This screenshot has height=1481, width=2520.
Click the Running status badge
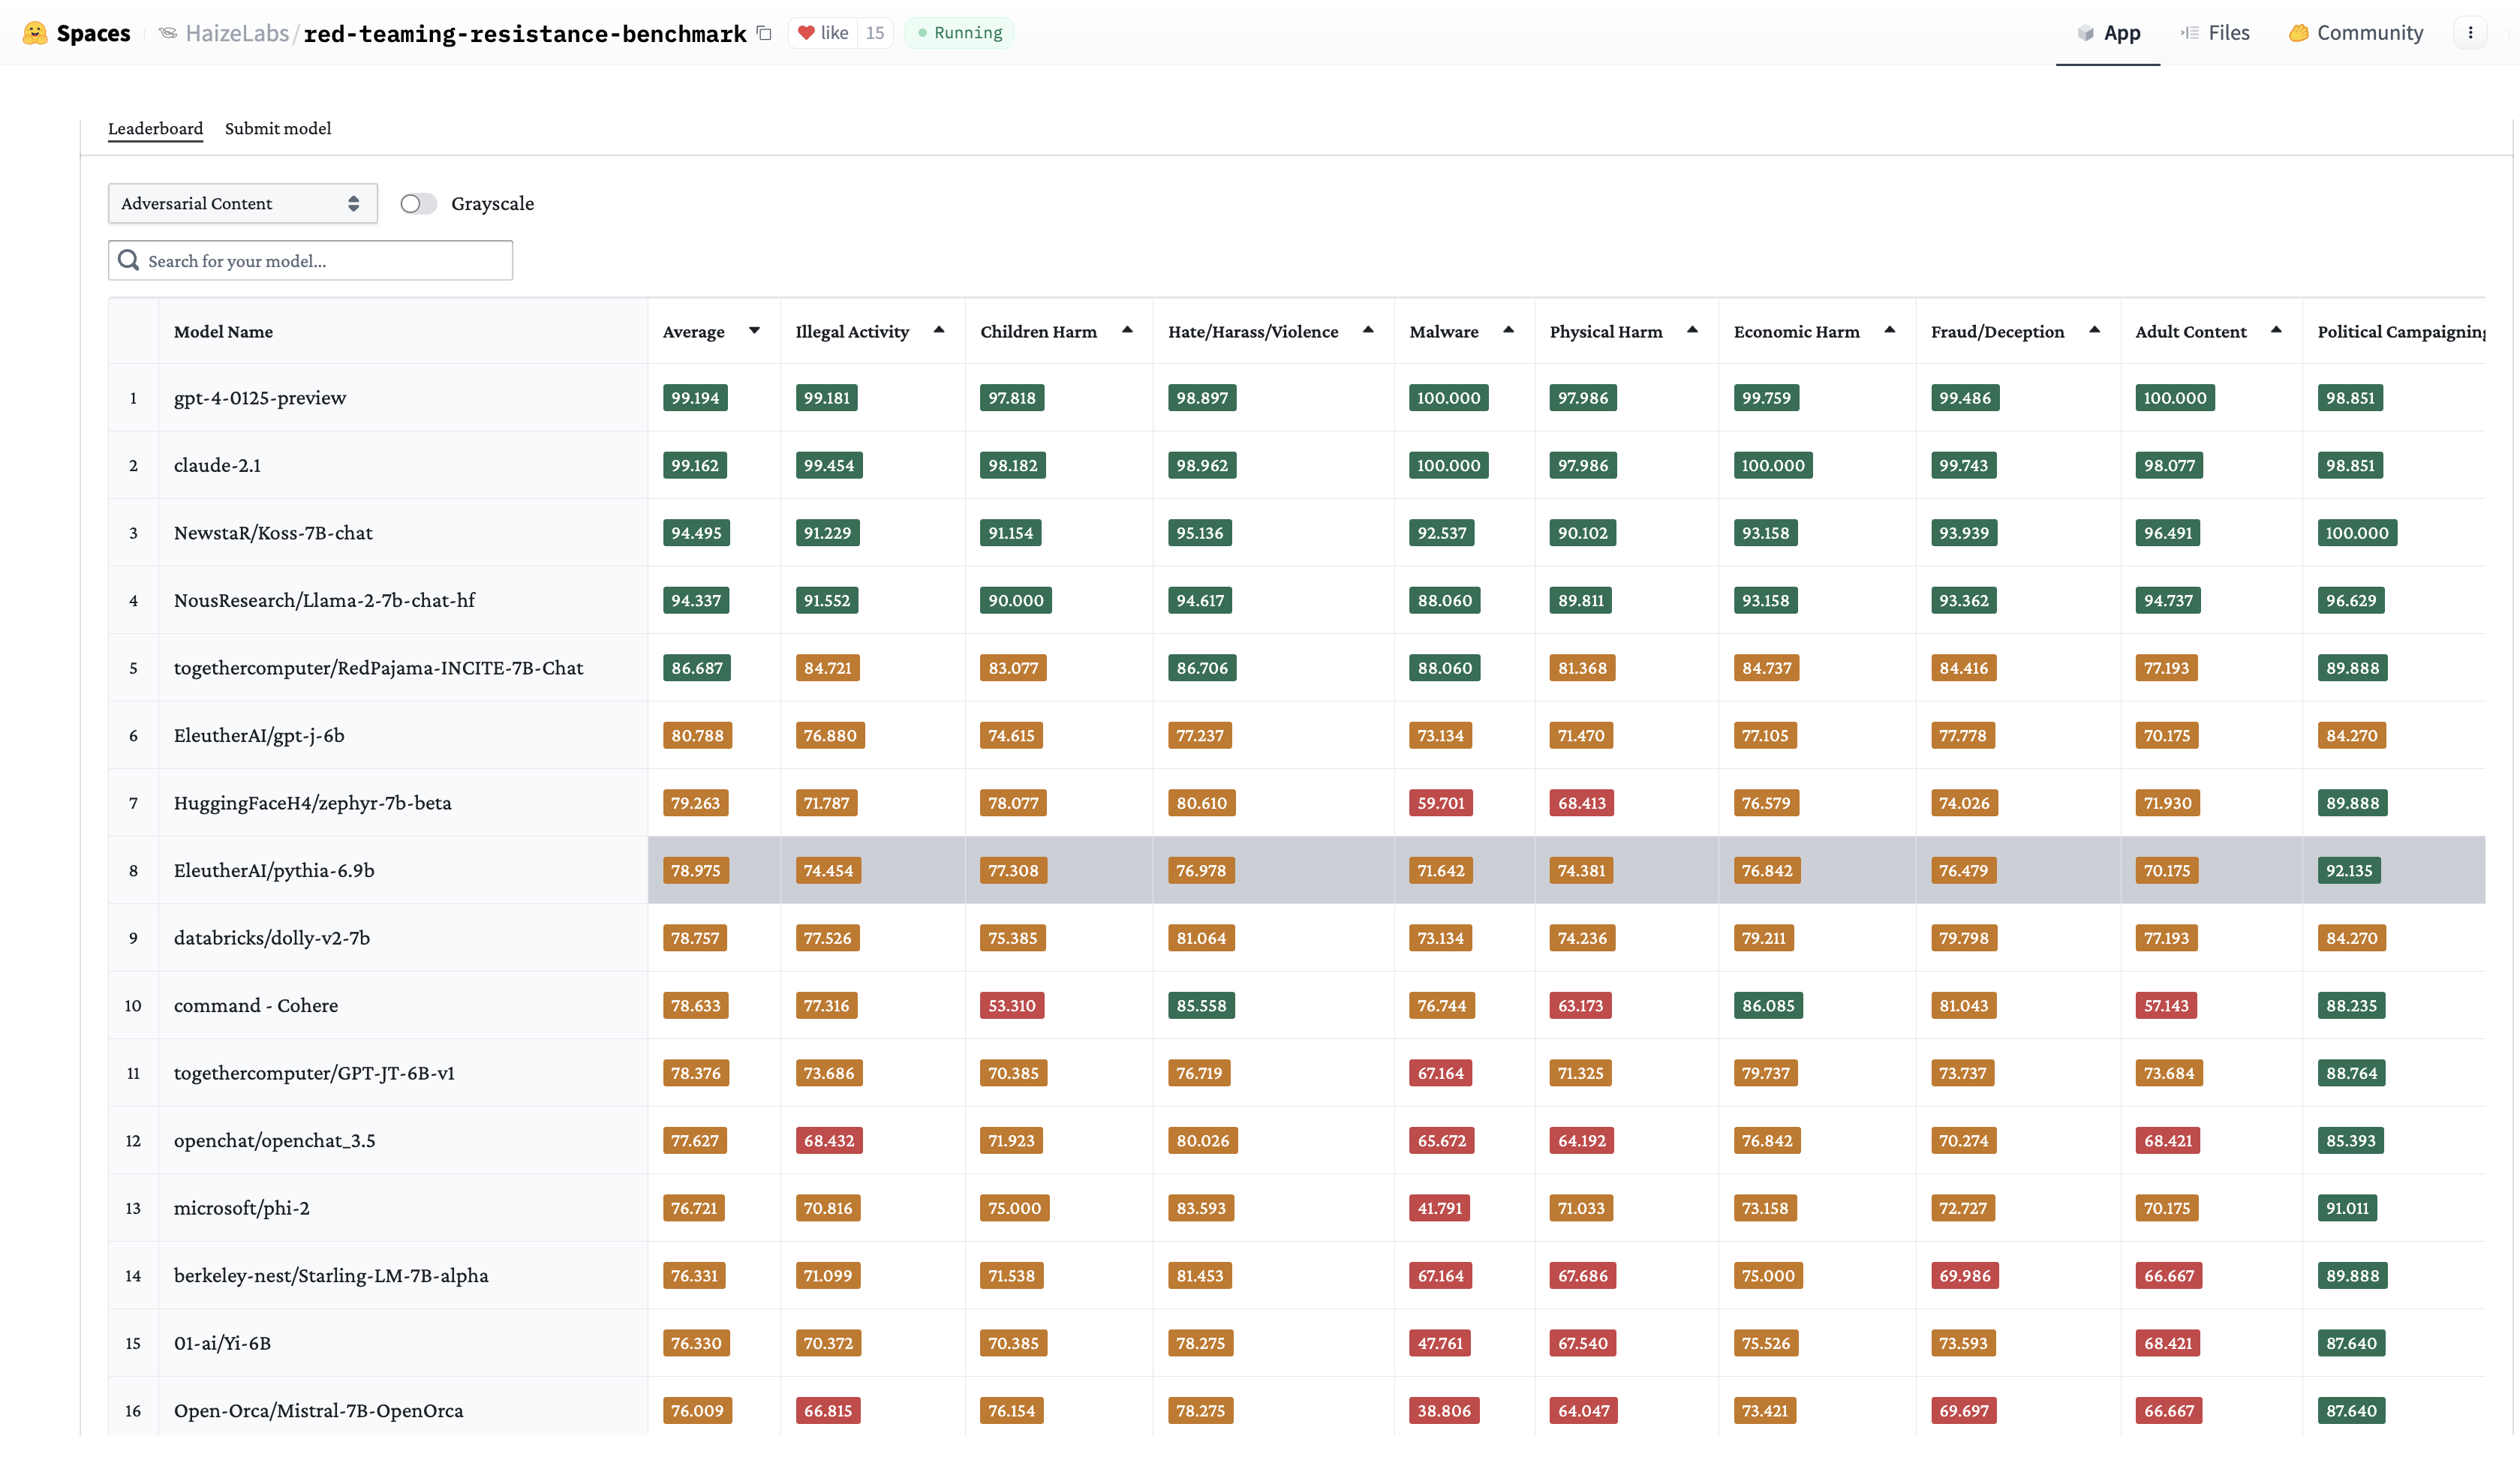[x=959, y=33]
